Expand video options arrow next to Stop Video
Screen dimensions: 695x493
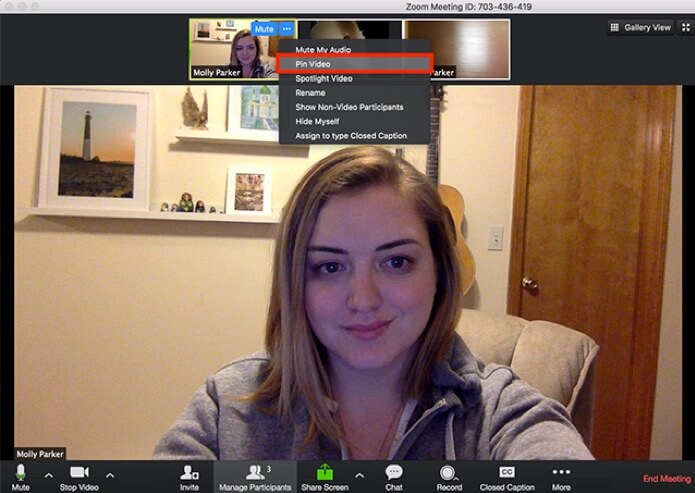(x=110, y=474)
